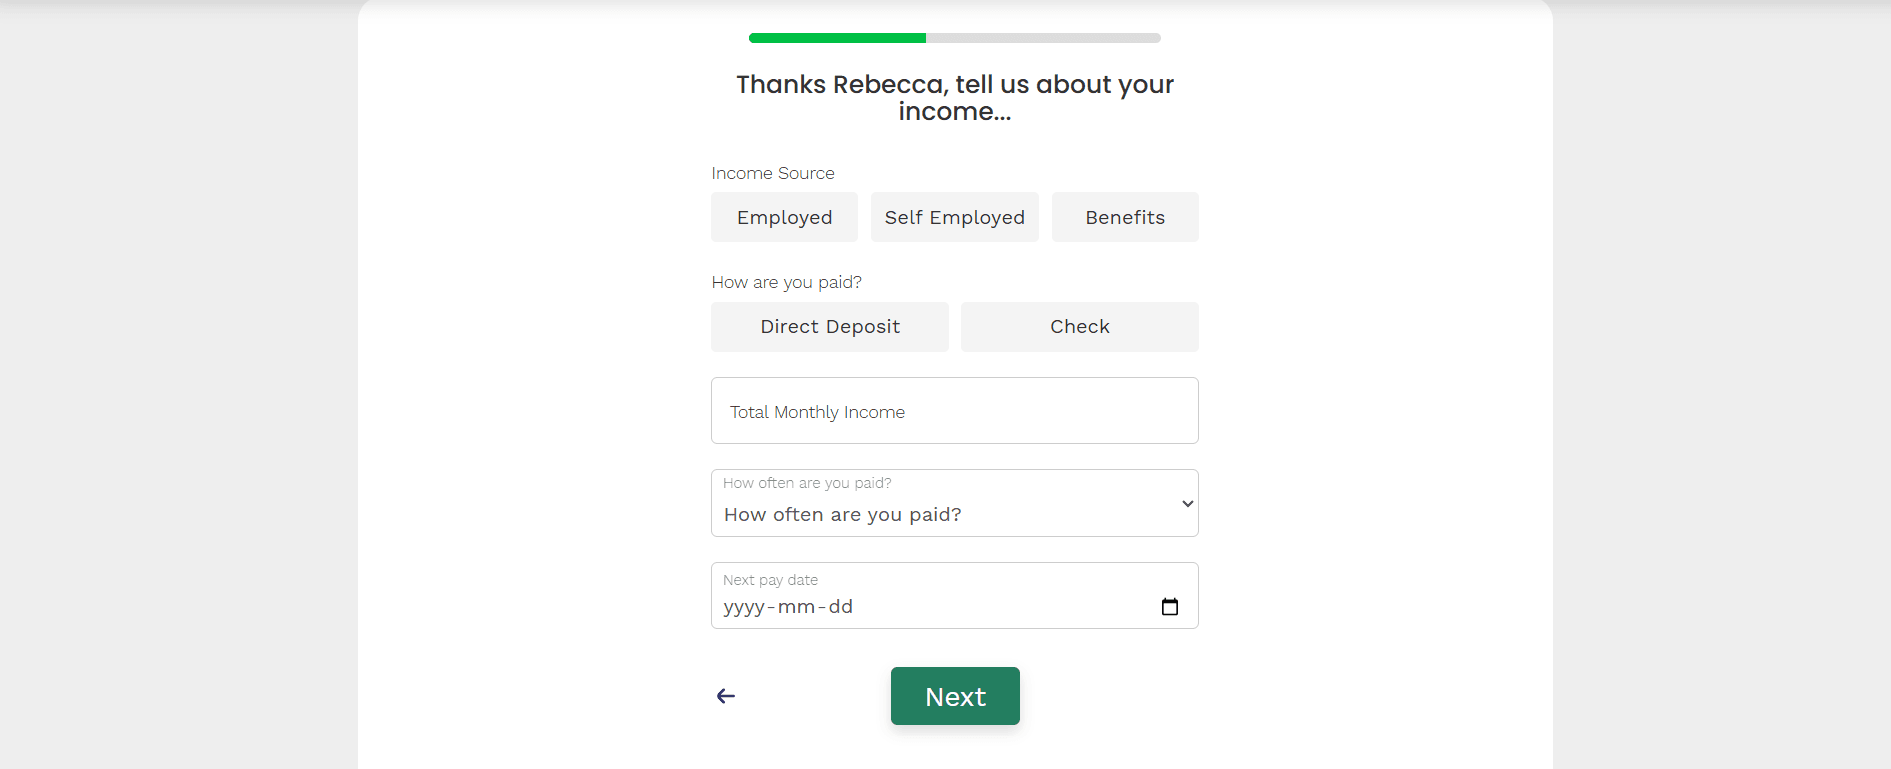Click the back arrow to return

pos(726,696)
